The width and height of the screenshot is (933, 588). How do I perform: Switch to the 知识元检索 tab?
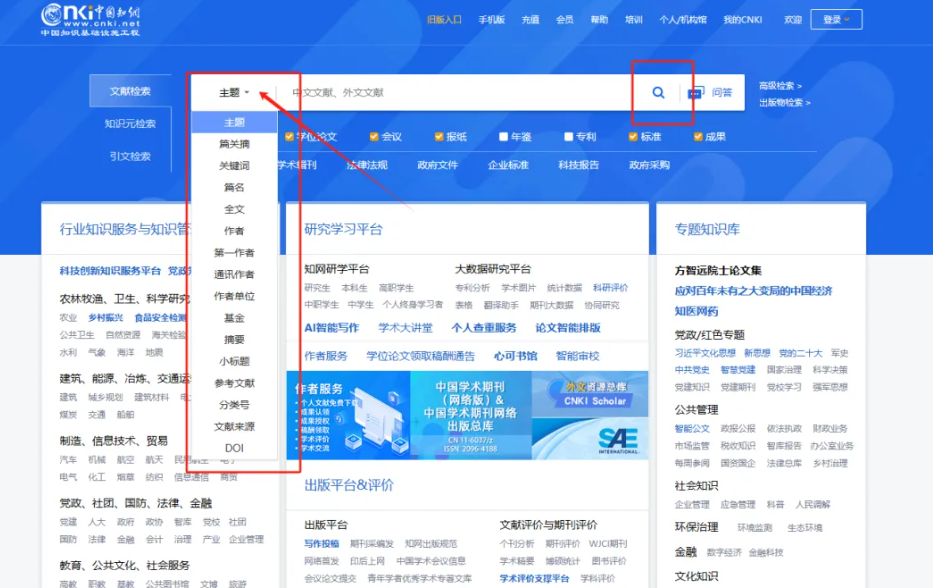130,124
